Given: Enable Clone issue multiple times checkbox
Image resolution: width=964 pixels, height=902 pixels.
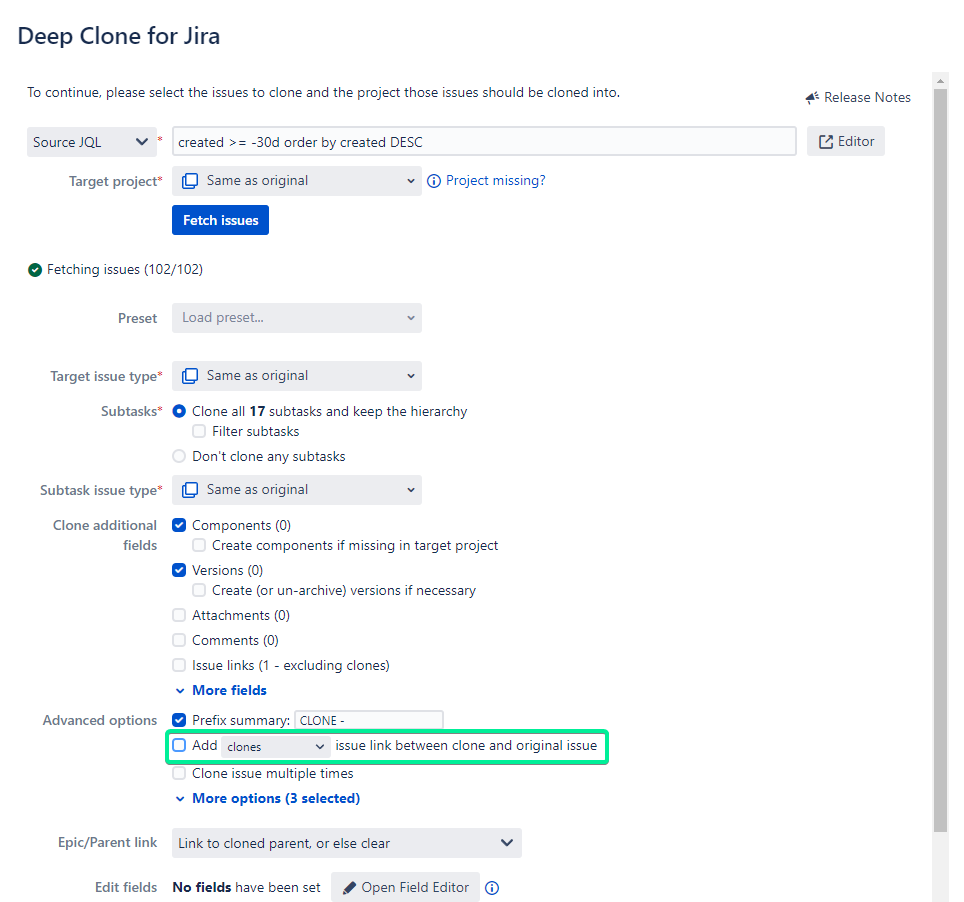Looking at the screenshot, I should (179, 773).
